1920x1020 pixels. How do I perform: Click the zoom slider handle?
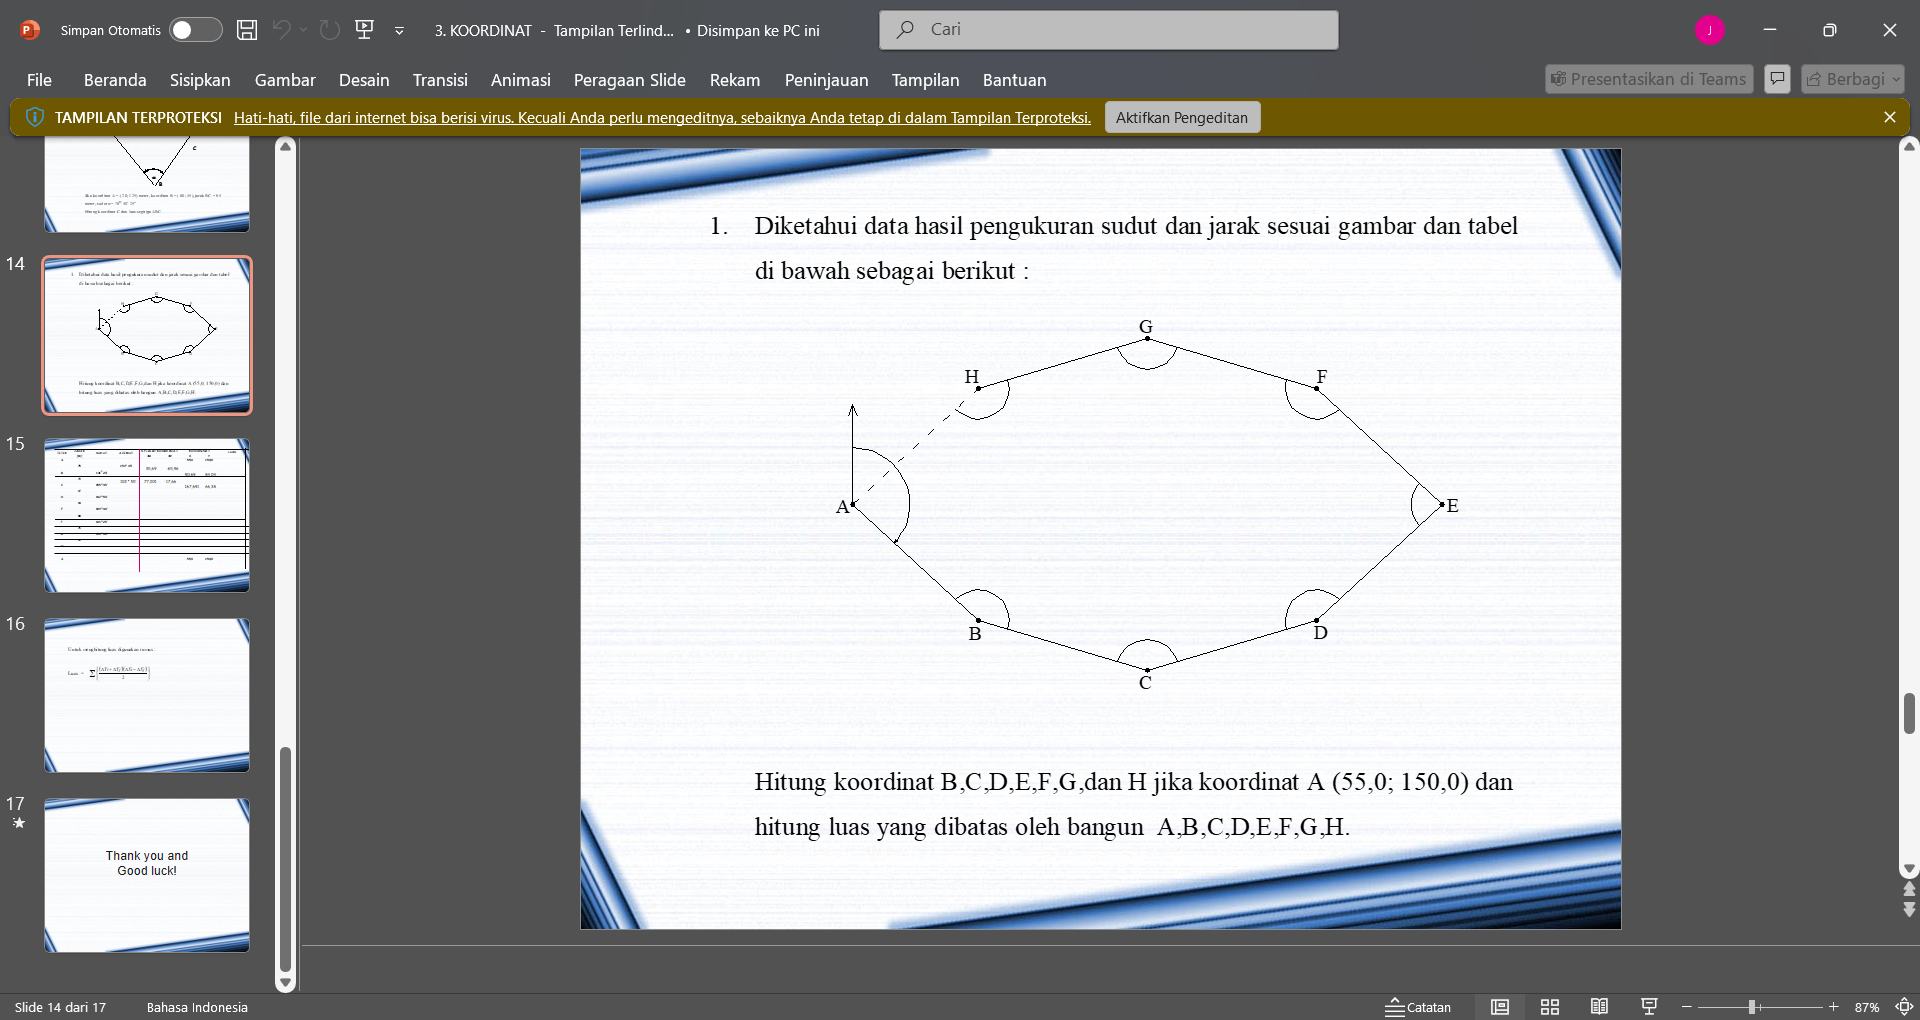coord(1752,1007)
